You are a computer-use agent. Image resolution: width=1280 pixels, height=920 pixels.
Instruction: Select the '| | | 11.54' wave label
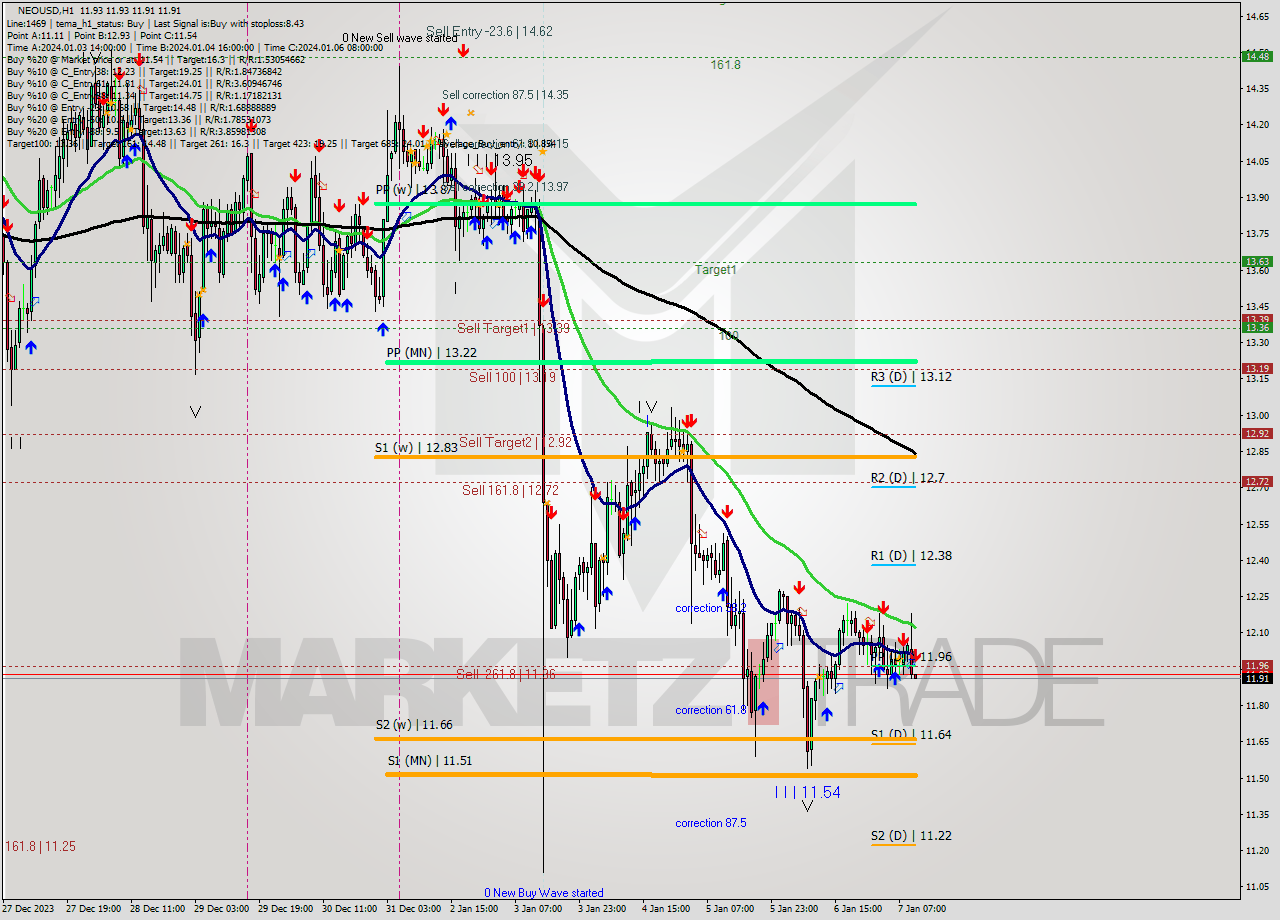click(x=808, y=792)
